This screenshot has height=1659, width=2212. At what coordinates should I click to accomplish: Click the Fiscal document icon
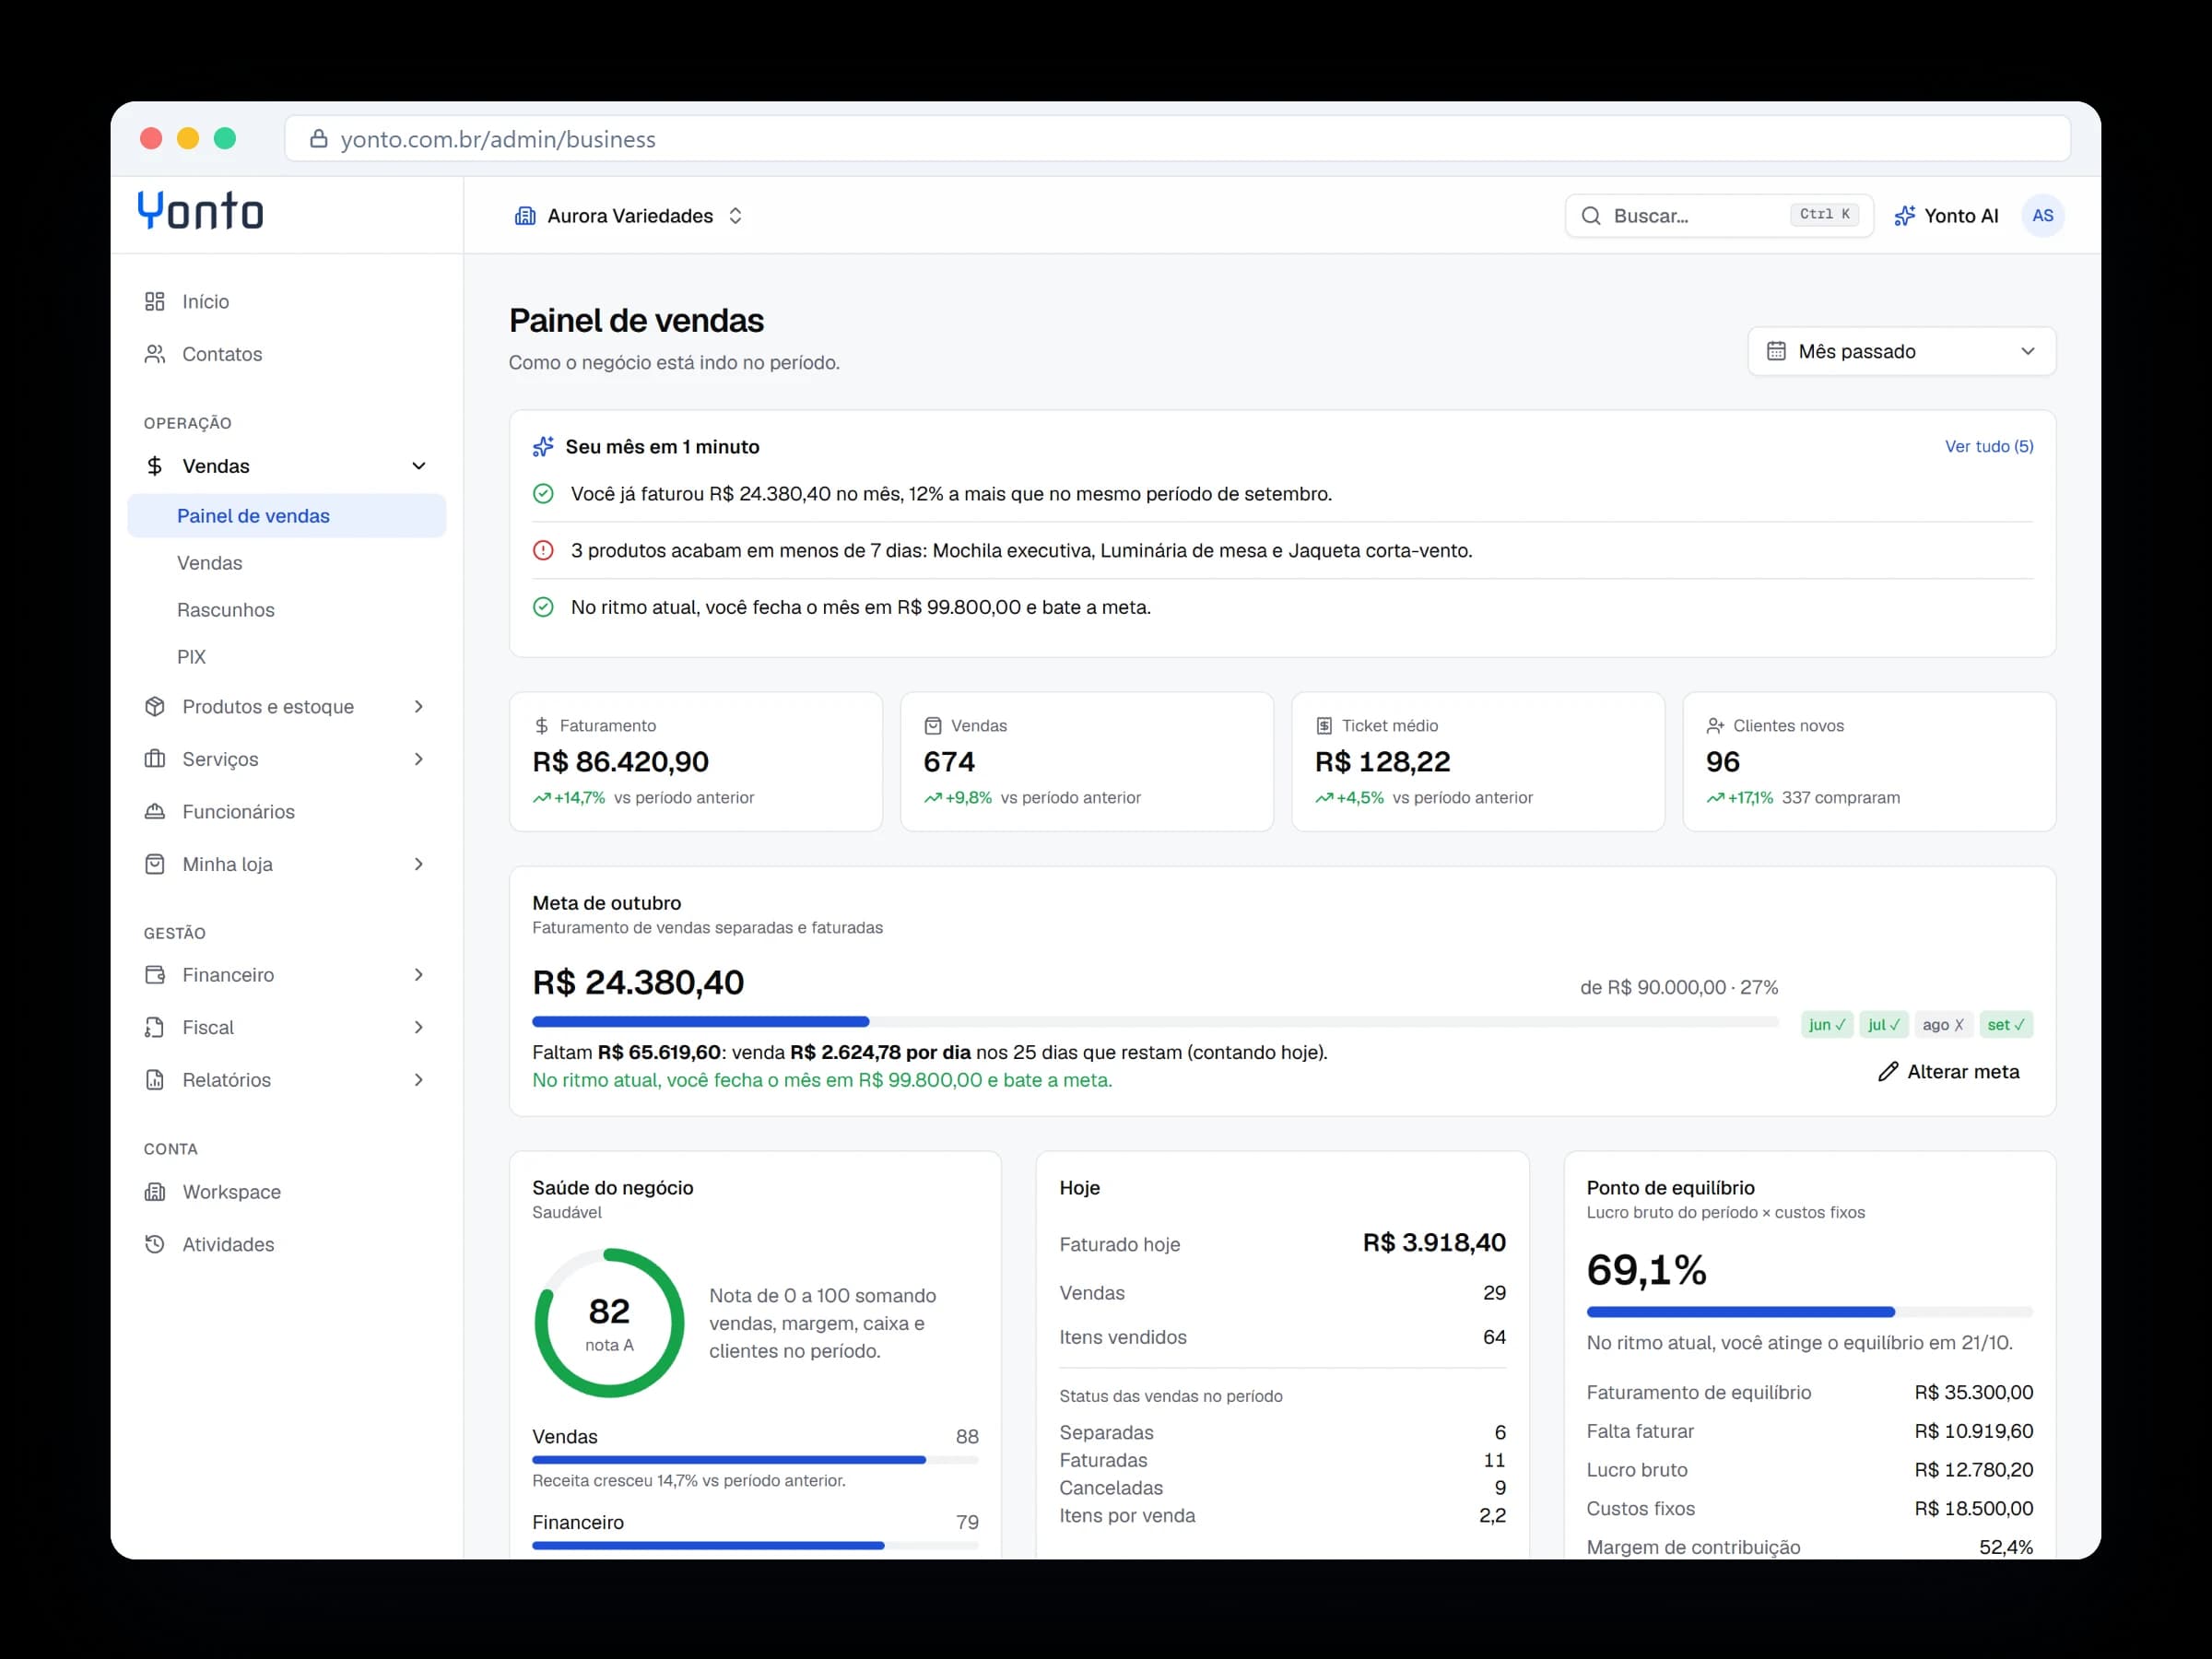pos(154,1027)
